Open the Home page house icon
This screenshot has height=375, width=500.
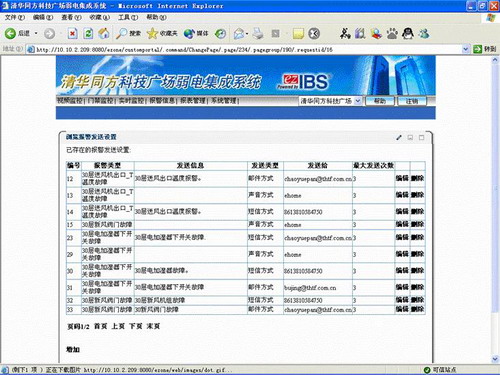(104, 33)
